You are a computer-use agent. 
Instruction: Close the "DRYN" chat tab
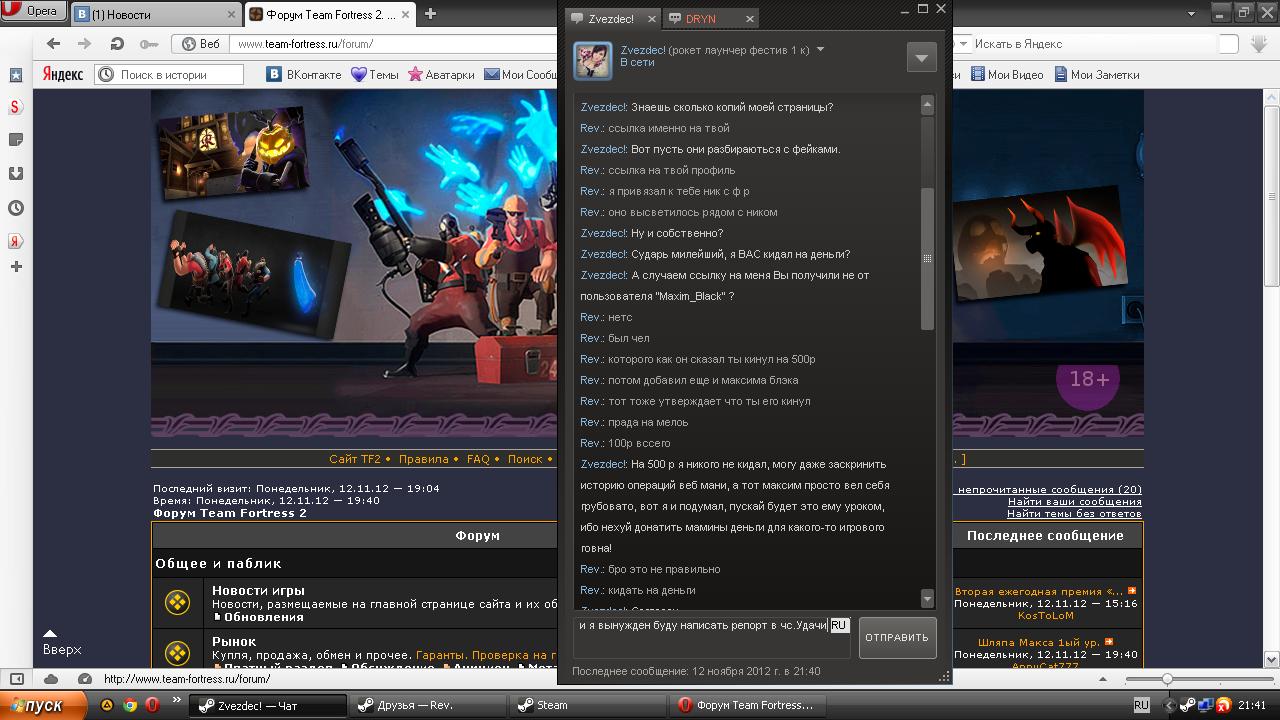point(749,18)
